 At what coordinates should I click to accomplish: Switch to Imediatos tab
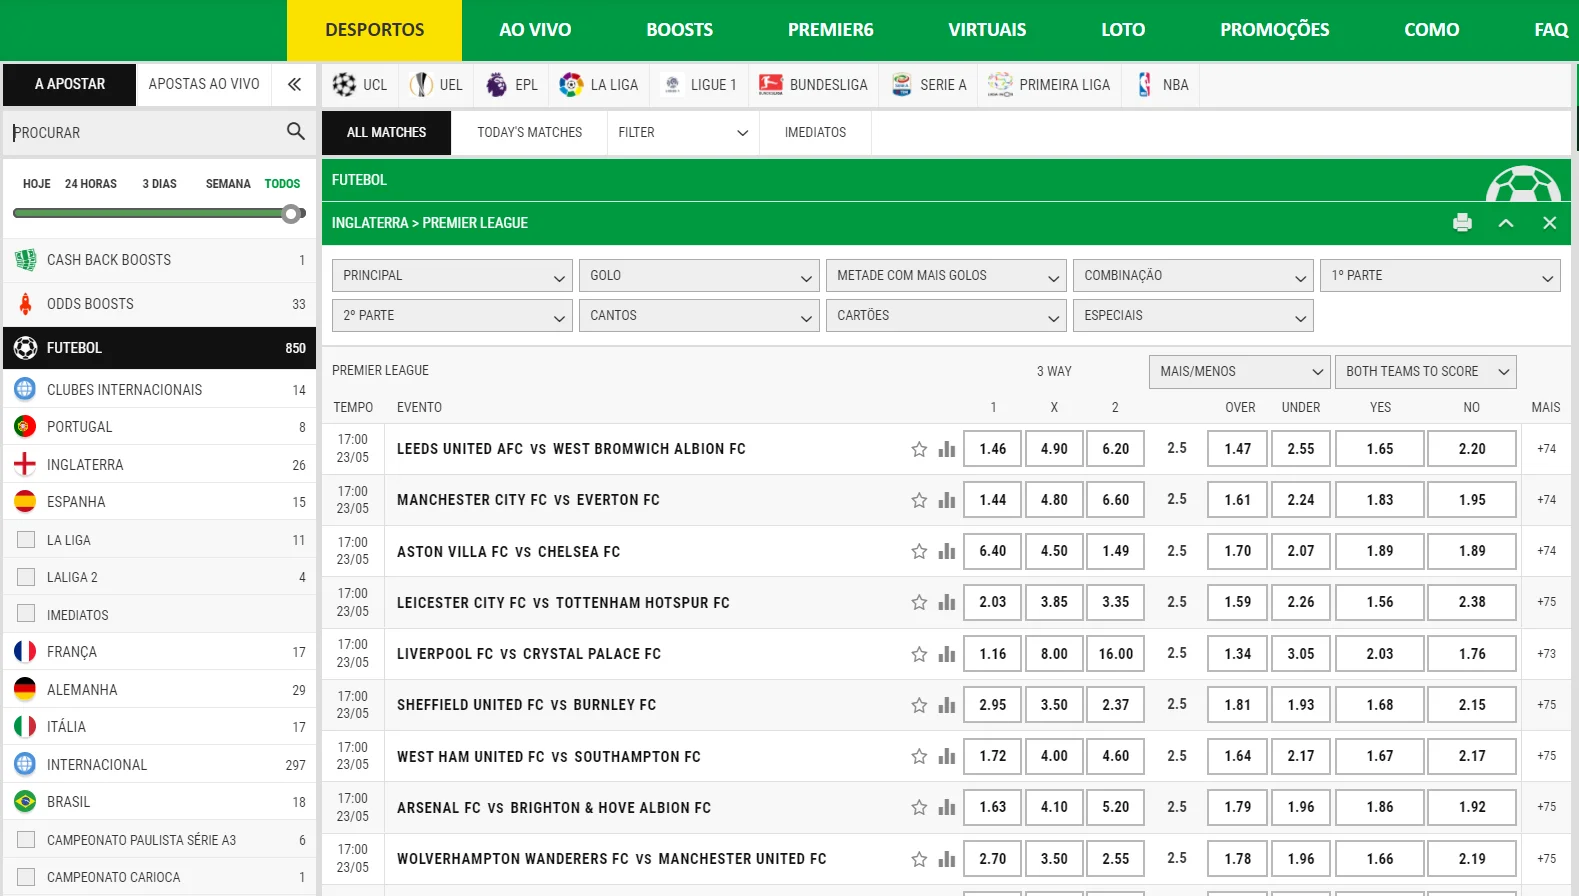click(815, 132)
